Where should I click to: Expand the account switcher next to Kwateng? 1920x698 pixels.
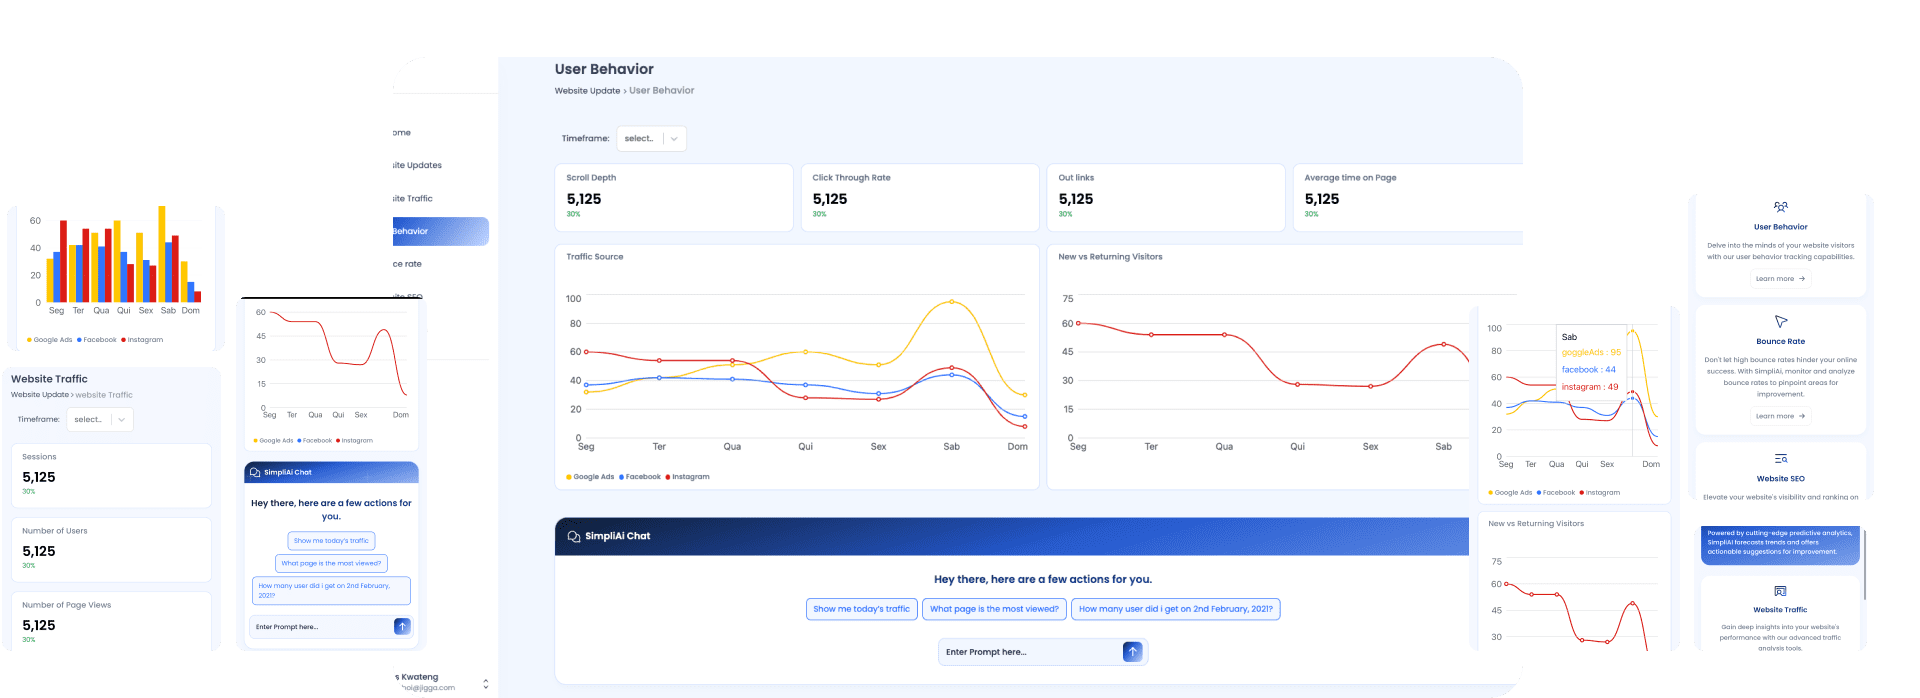coord(486,684)
